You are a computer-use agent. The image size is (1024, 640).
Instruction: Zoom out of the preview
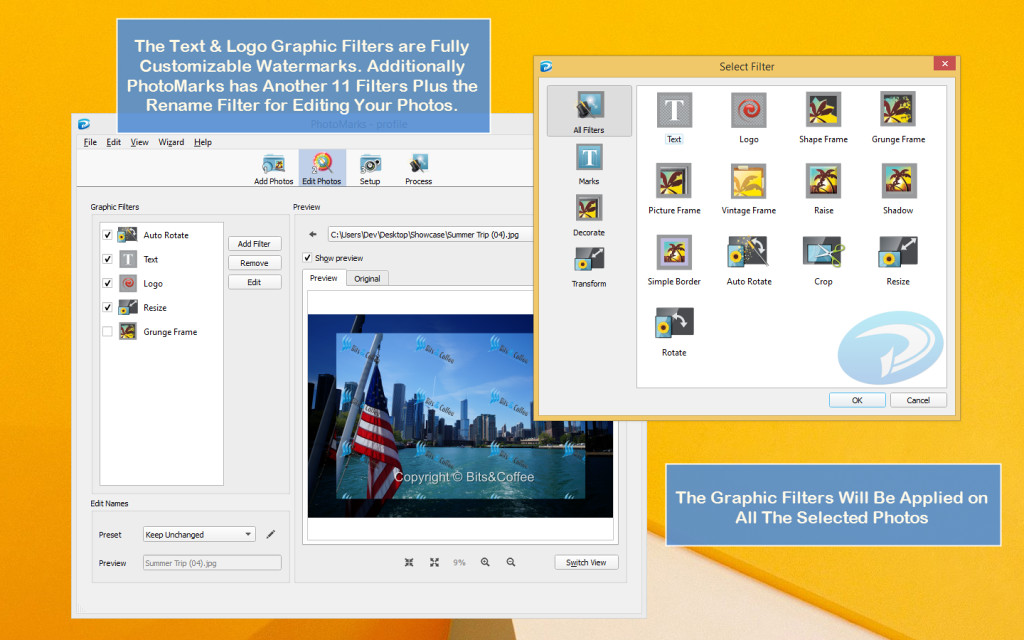click(x=511, y=562)
